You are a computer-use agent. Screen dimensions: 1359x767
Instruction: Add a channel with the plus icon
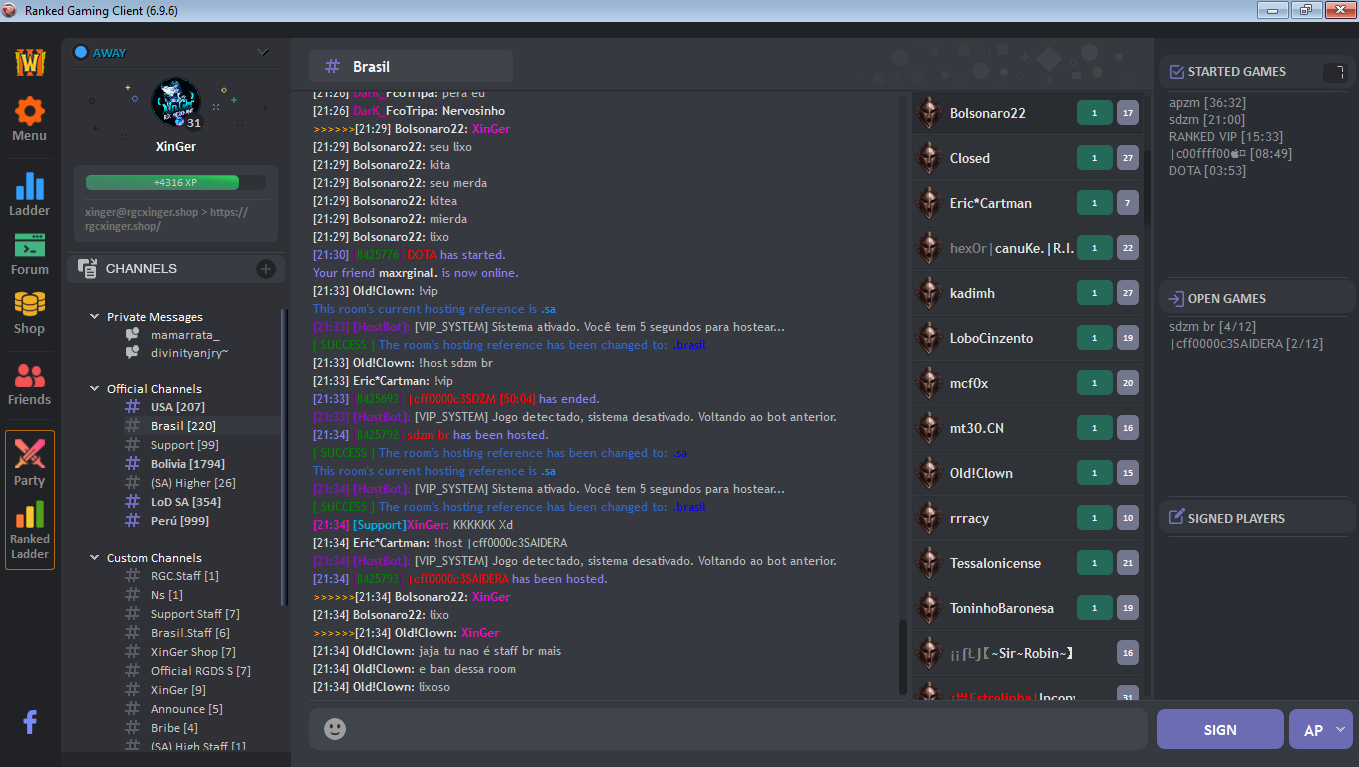266,268
